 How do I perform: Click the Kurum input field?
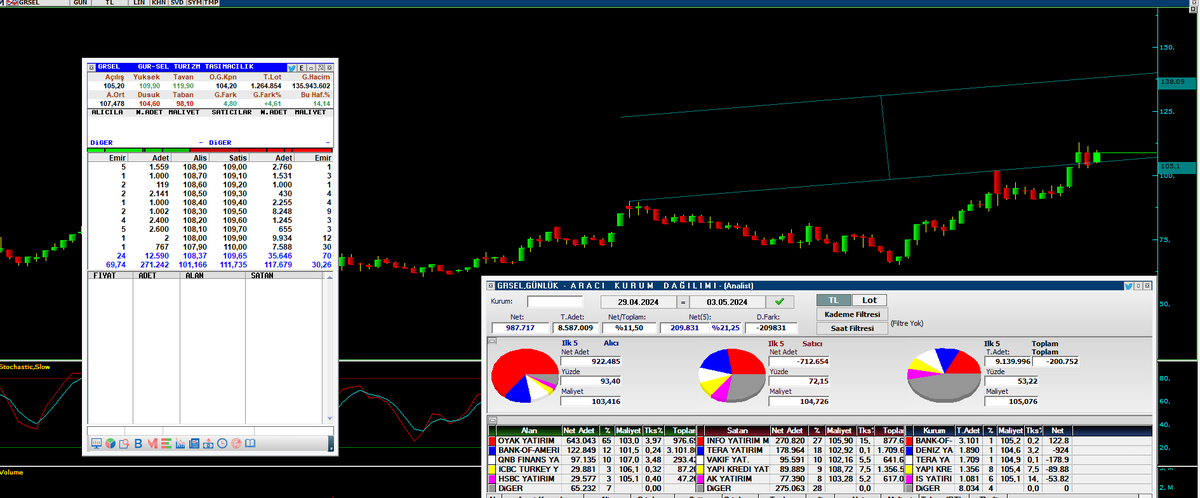tap(555, 302)
